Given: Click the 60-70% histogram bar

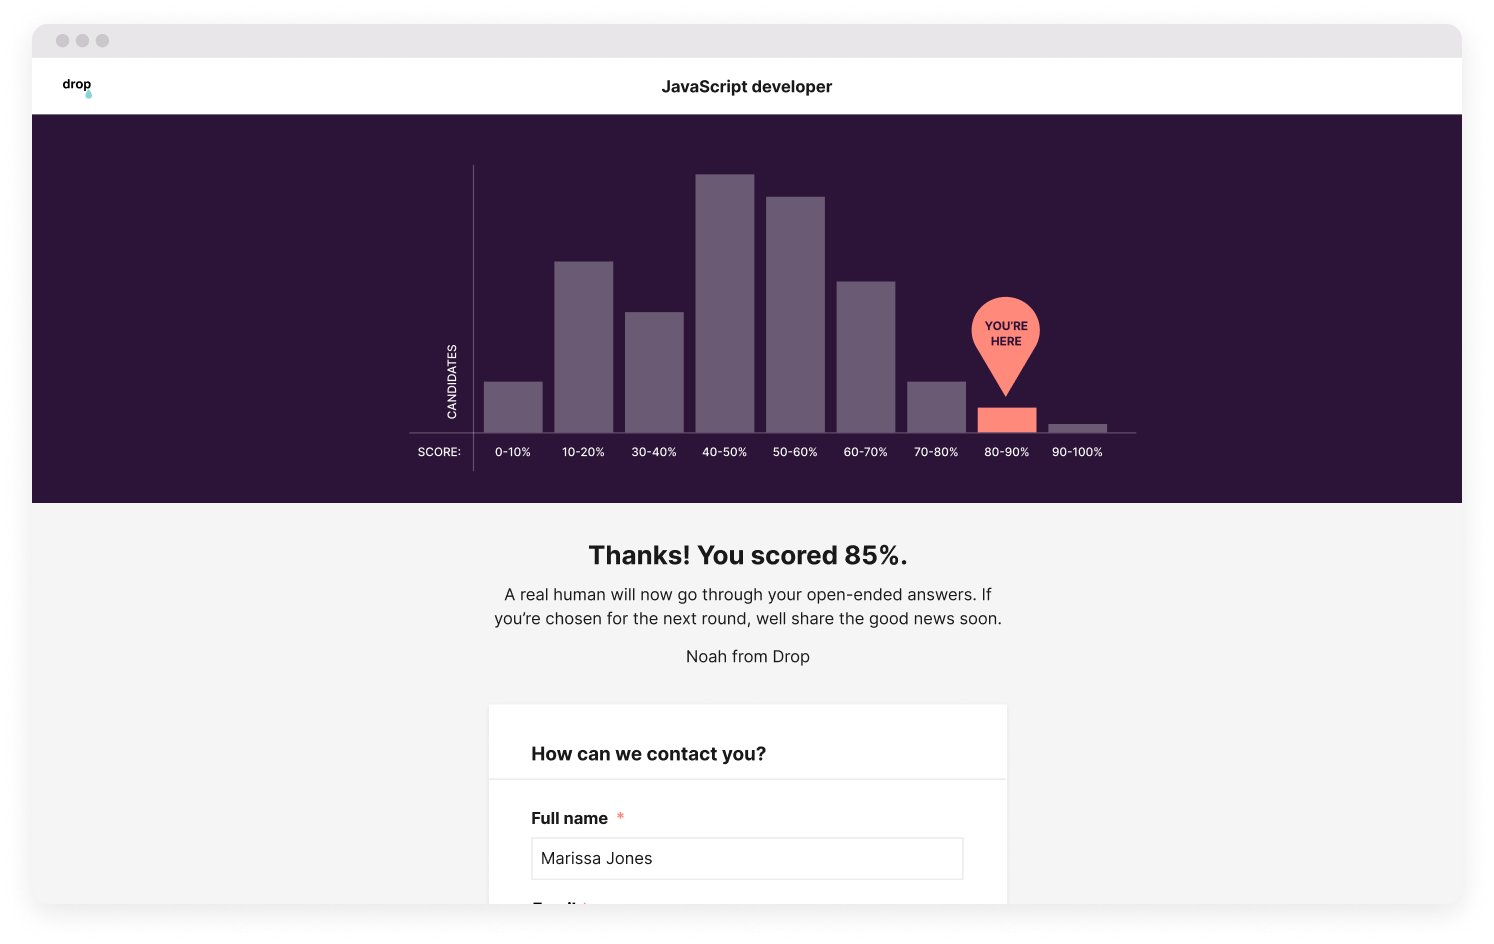Looking at the screenshot, I should tap(866, 357).
